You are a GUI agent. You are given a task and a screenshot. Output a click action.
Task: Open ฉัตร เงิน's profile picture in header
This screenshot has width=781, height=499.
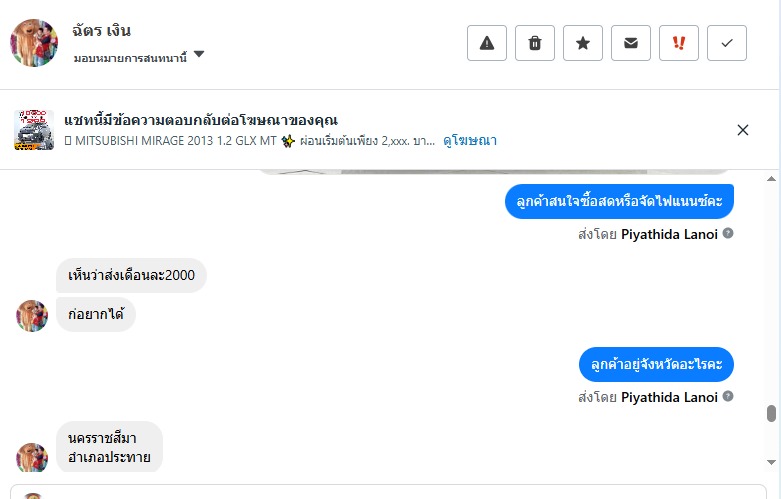click(34, 43)
